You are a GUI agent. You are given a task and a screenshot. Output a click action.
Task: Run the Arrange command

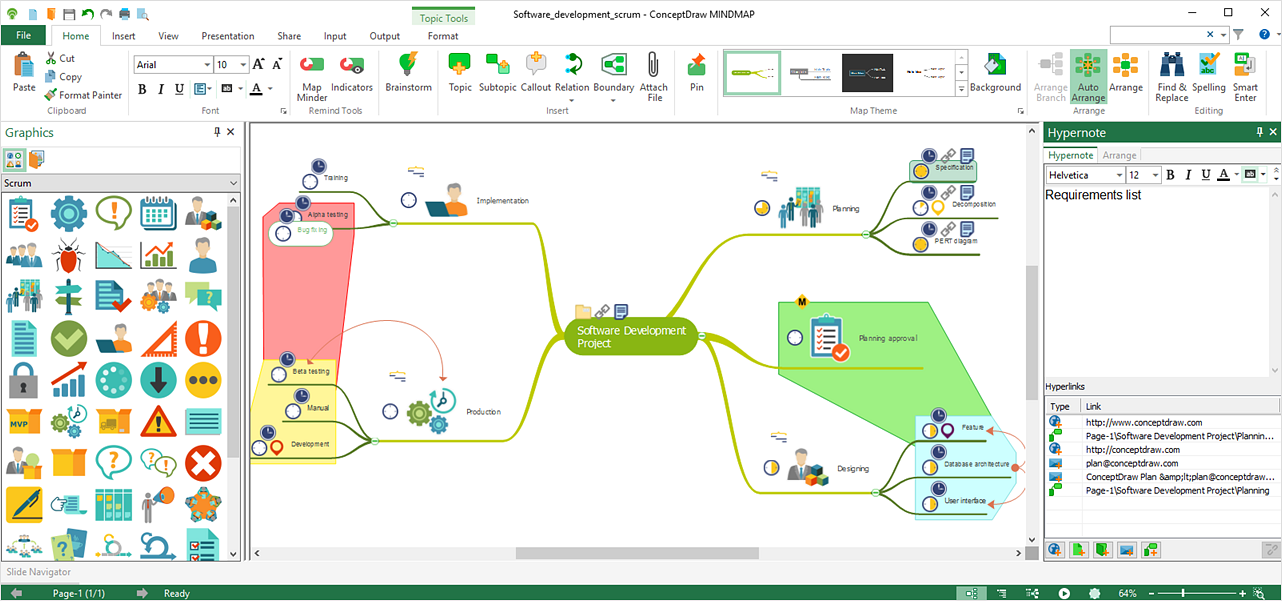coord(1125,74)
